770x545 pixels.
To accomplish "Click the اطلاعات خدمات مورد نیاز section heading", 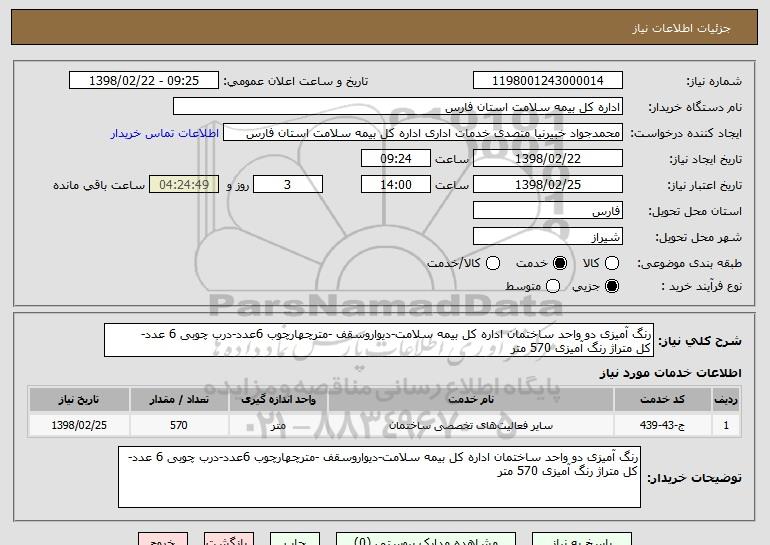I will 670,373.
